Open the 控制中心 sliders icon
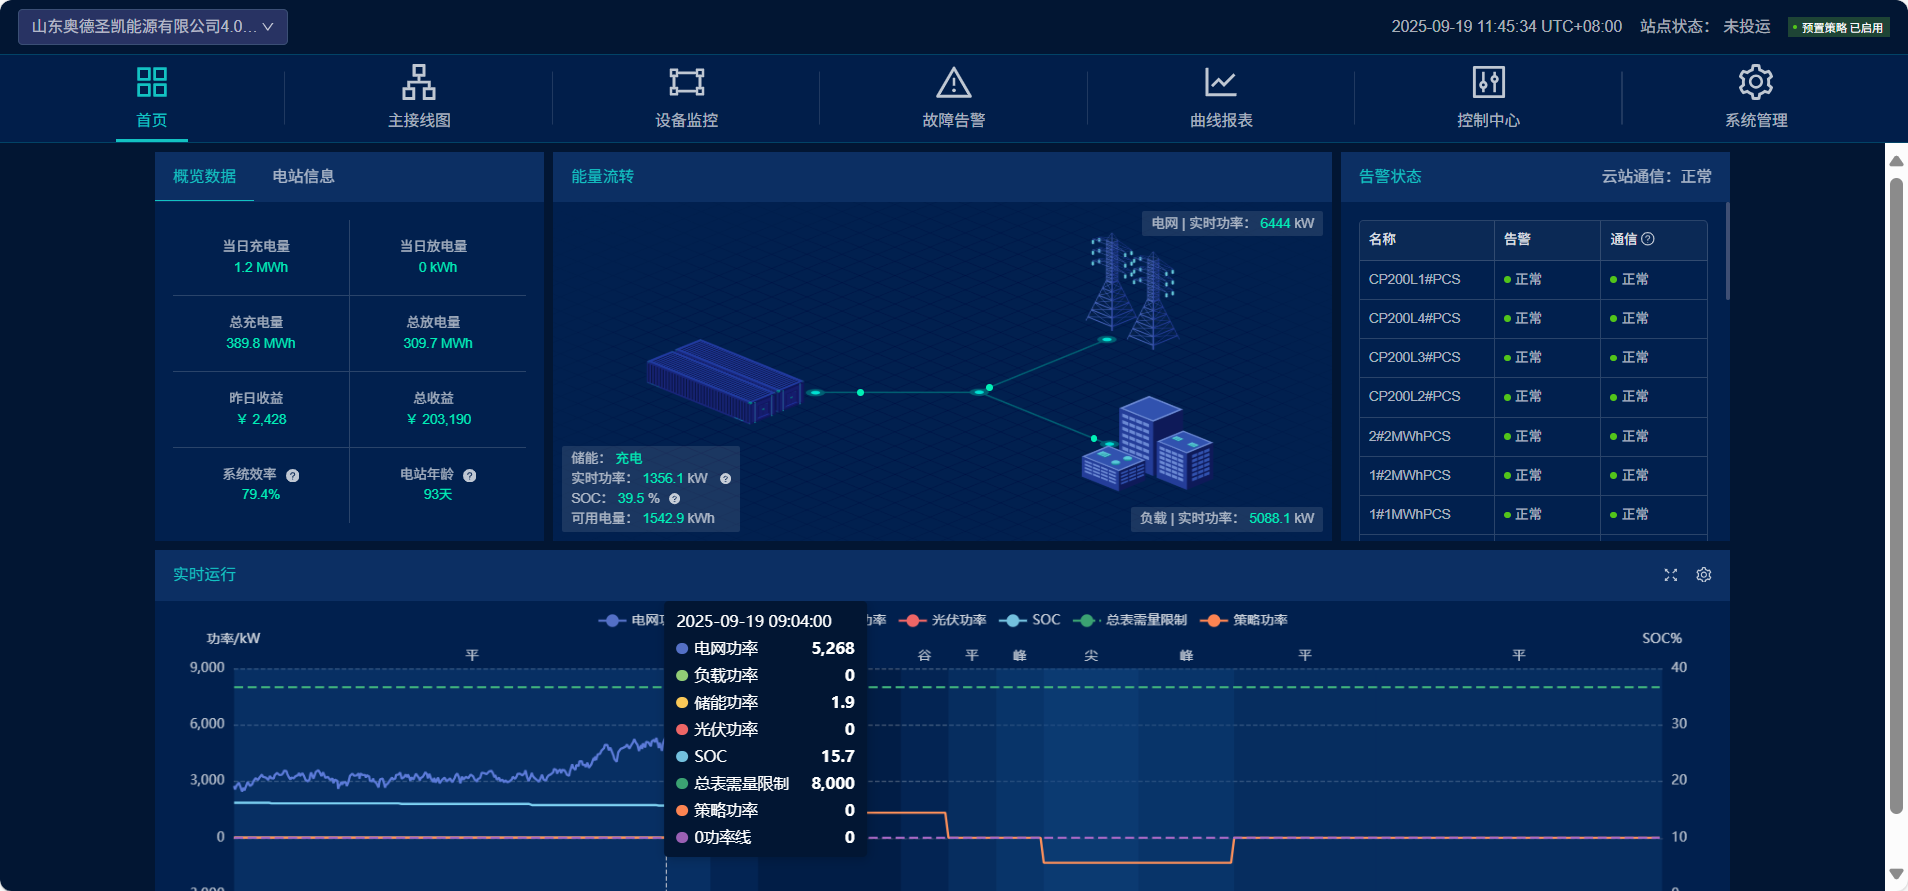1908x891 pixels. (x=1488, y=83)
